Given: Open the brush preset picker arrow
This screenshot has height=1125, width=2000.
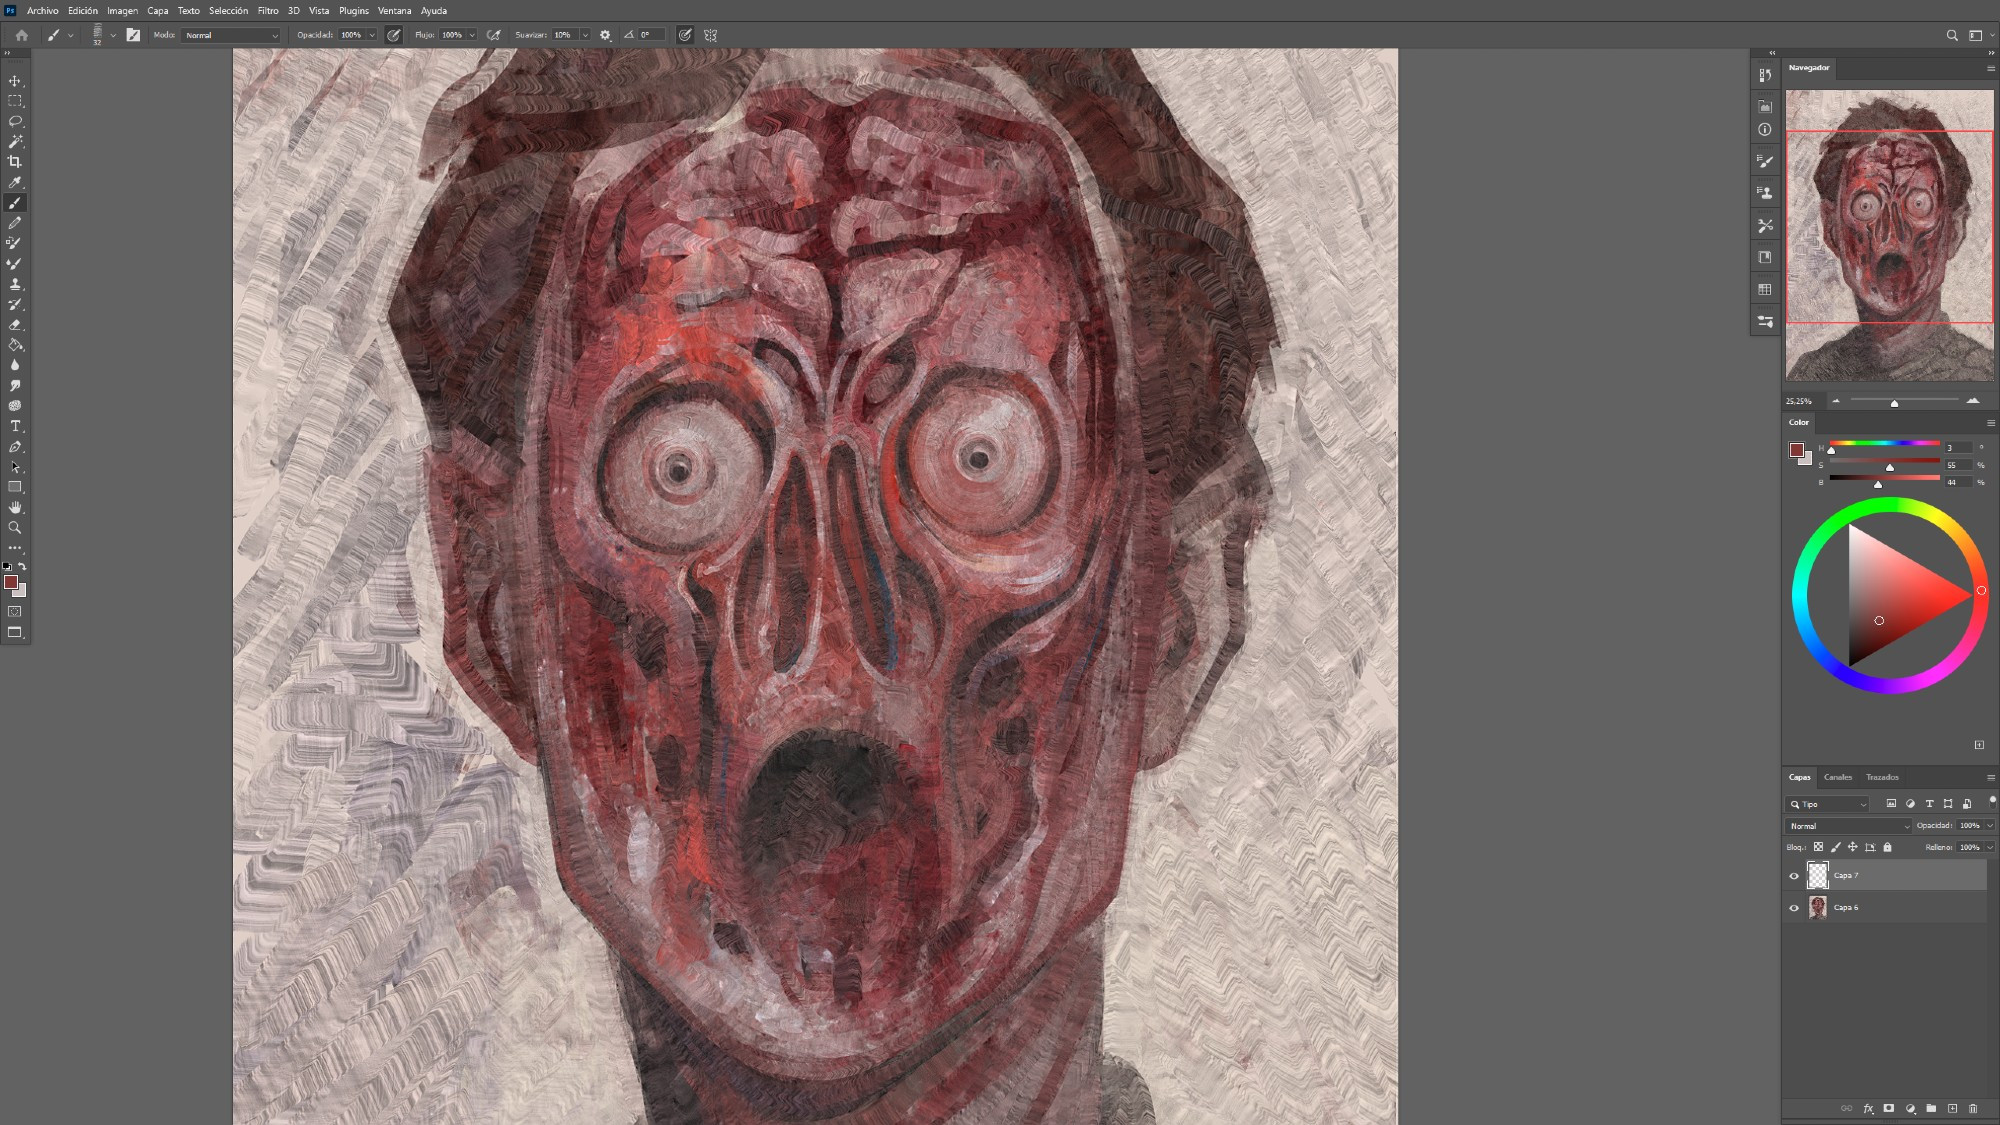Looking at the screenshot, I should point(113,35).
